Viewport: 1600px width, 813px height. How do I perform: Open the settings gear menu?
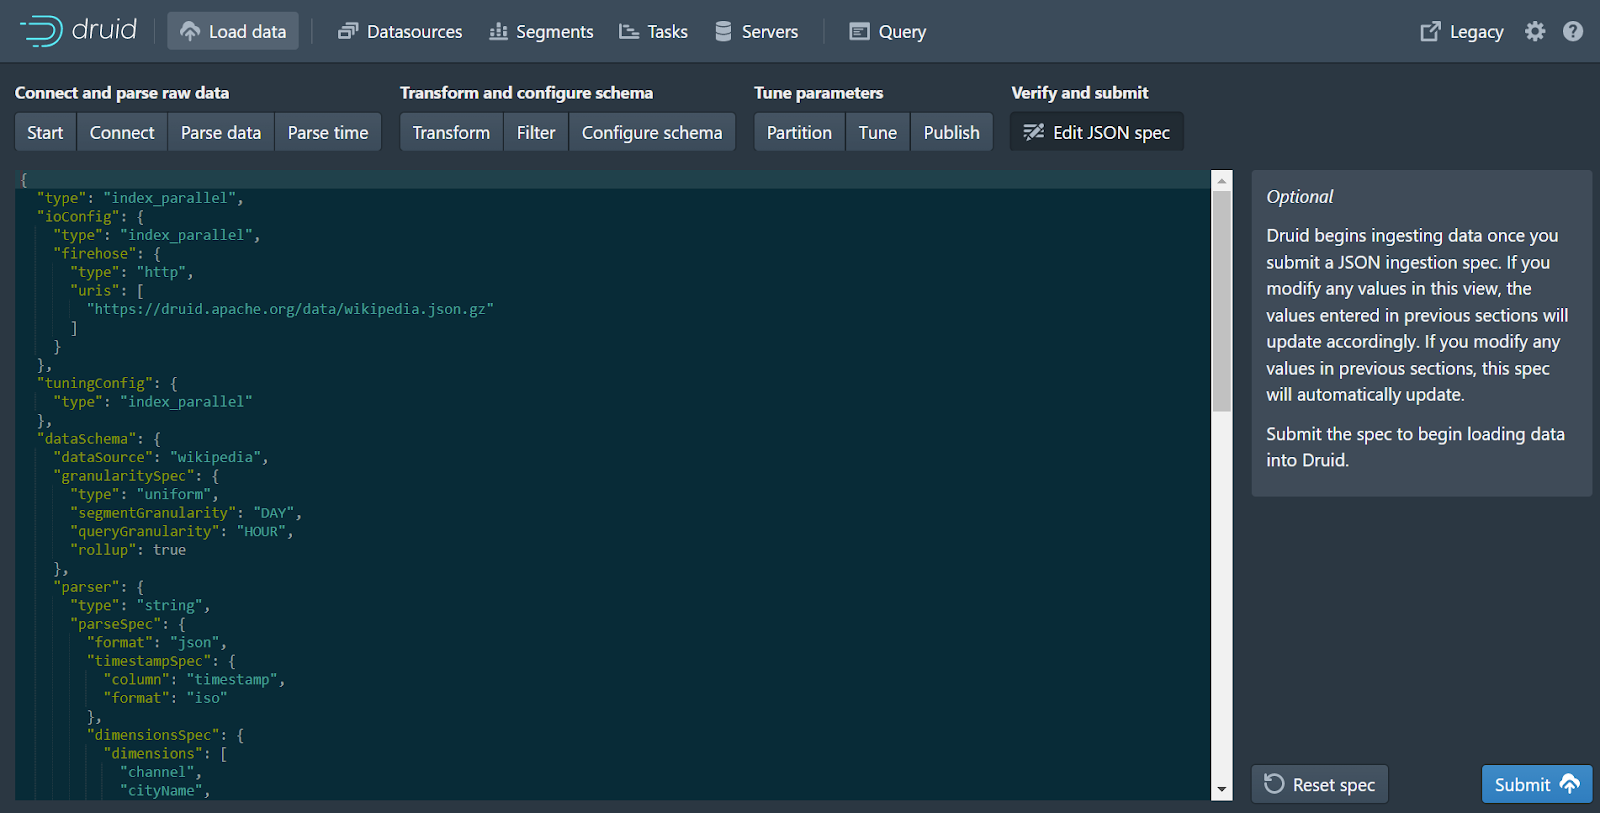coord(1535,32)
